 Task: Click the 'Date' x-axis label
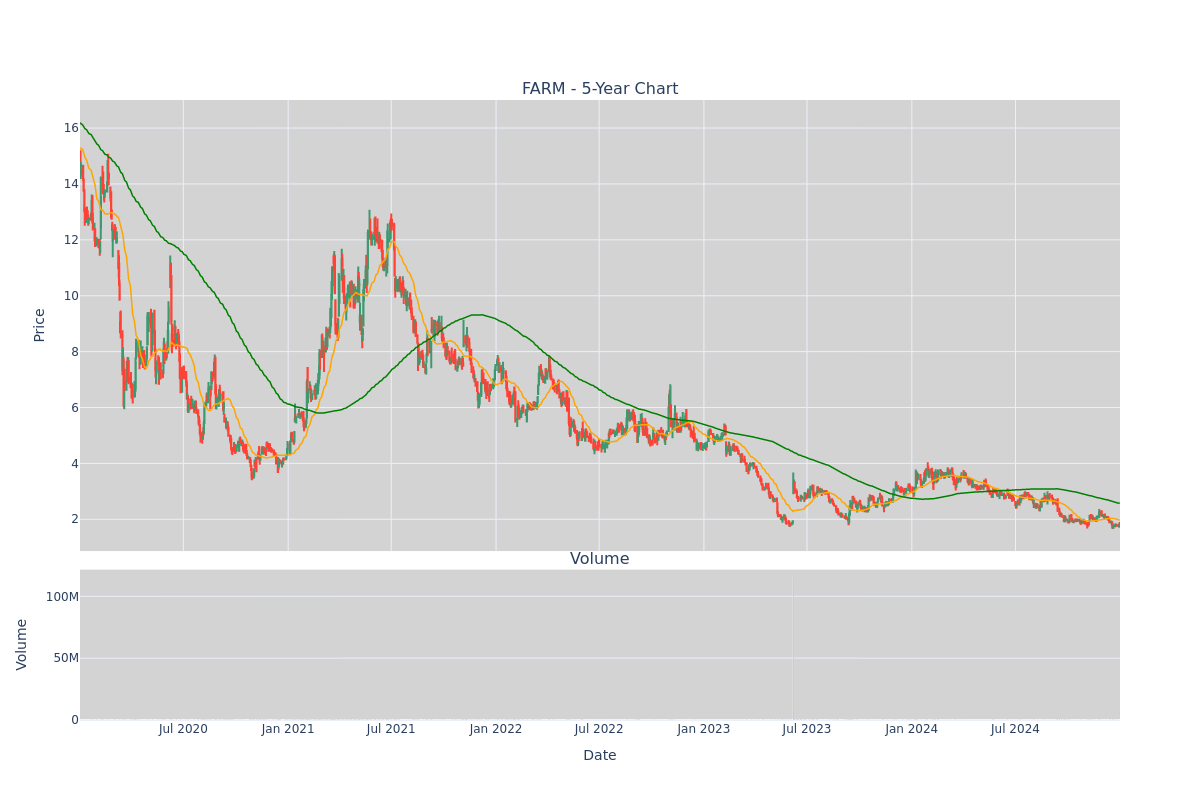600,756
